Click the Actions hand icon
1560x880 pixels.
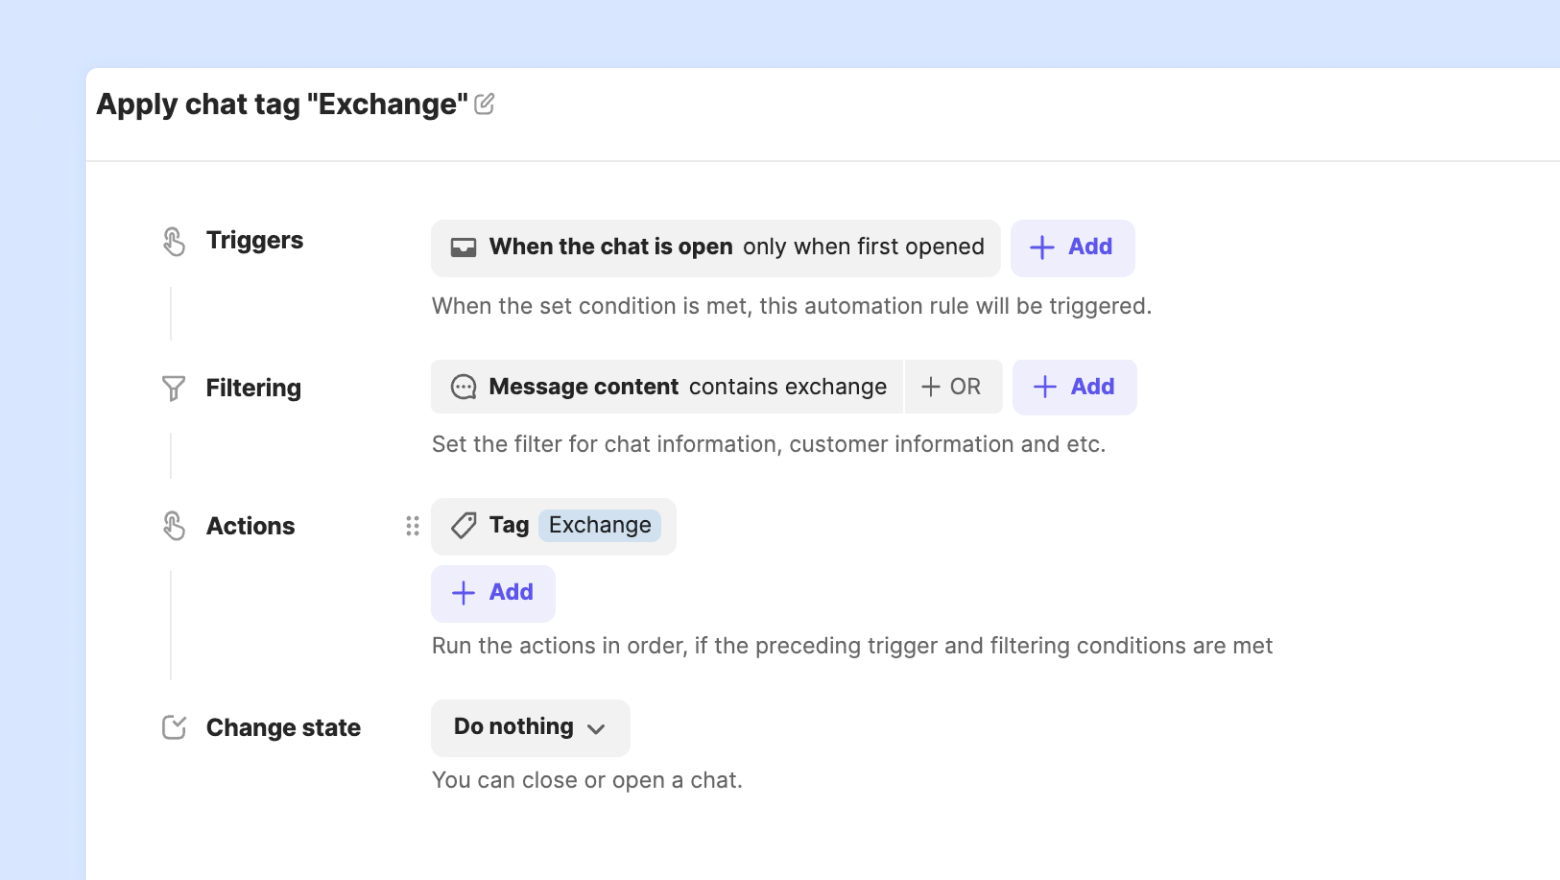[174, 526]
